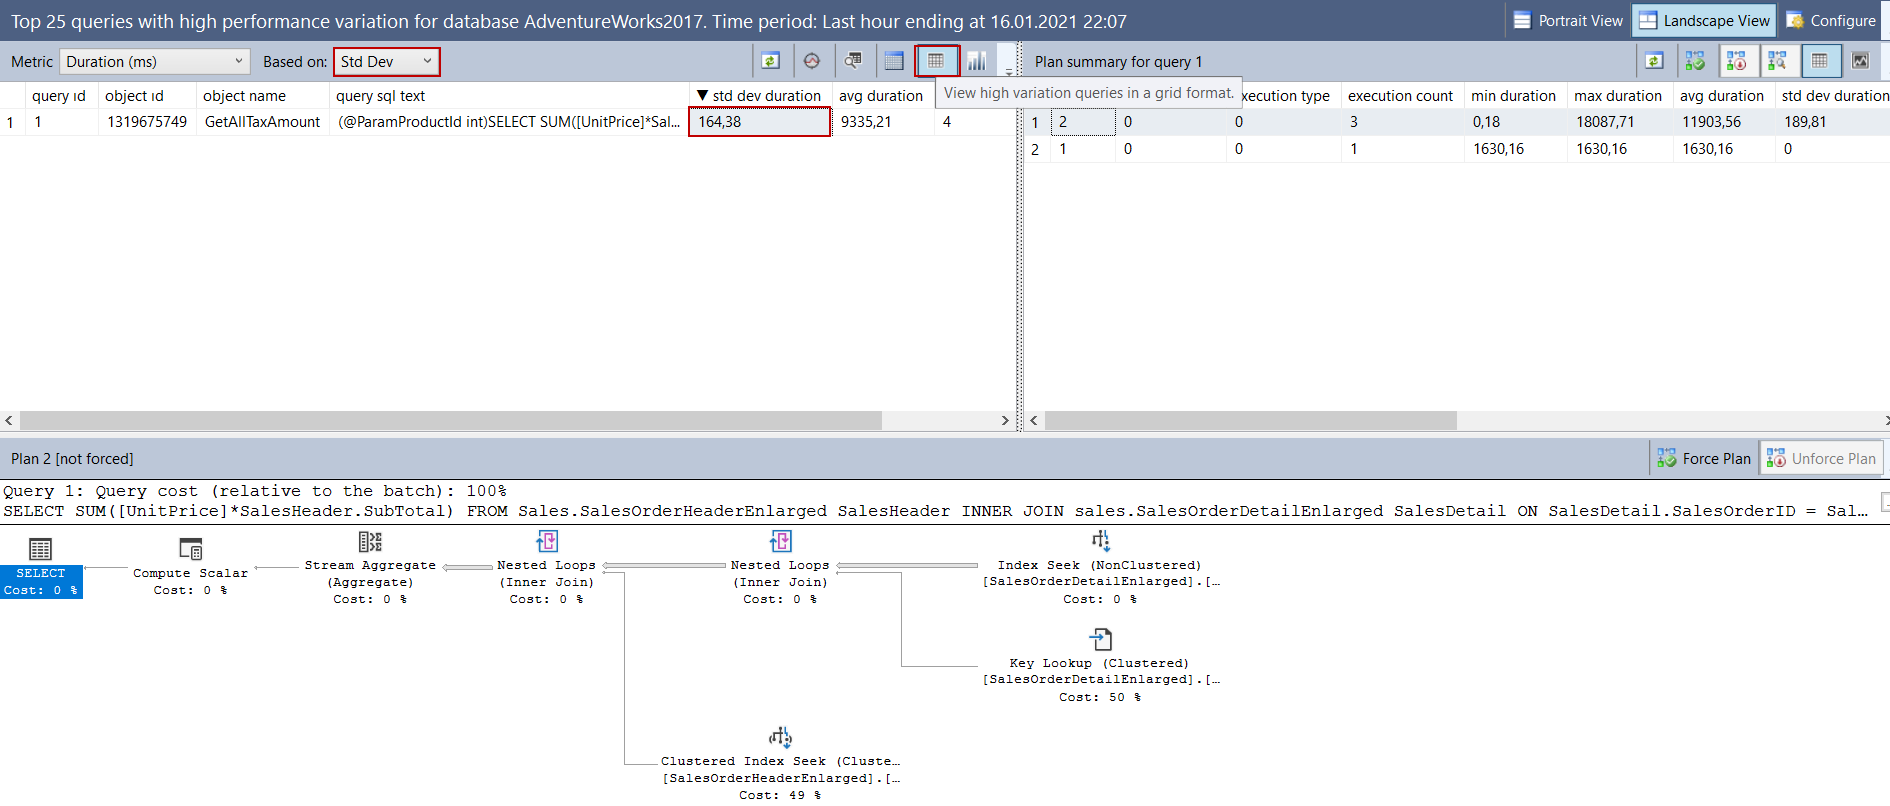
Task: Show high variation queries as bar chart
Action: tap(977, 61)
